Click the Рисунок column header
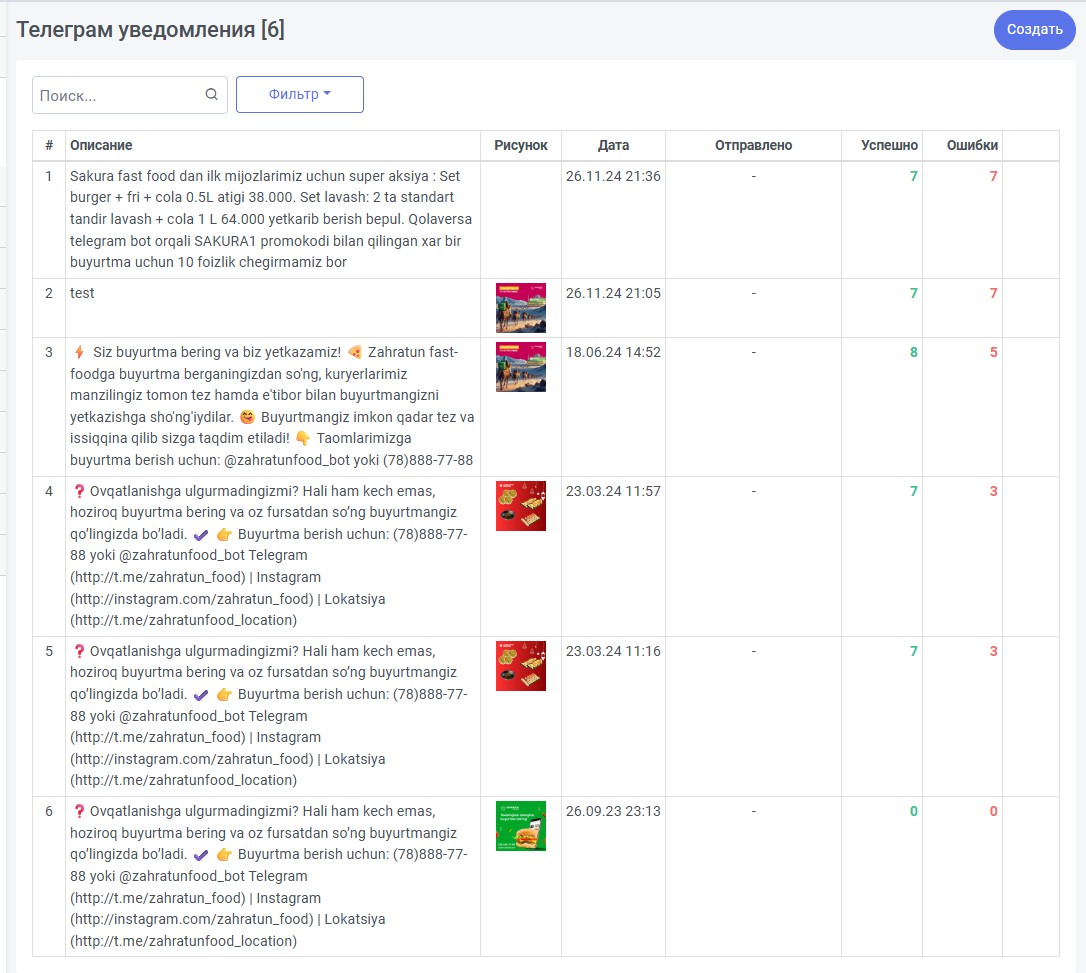The image size is (1086, 973). tap(521, 145)
